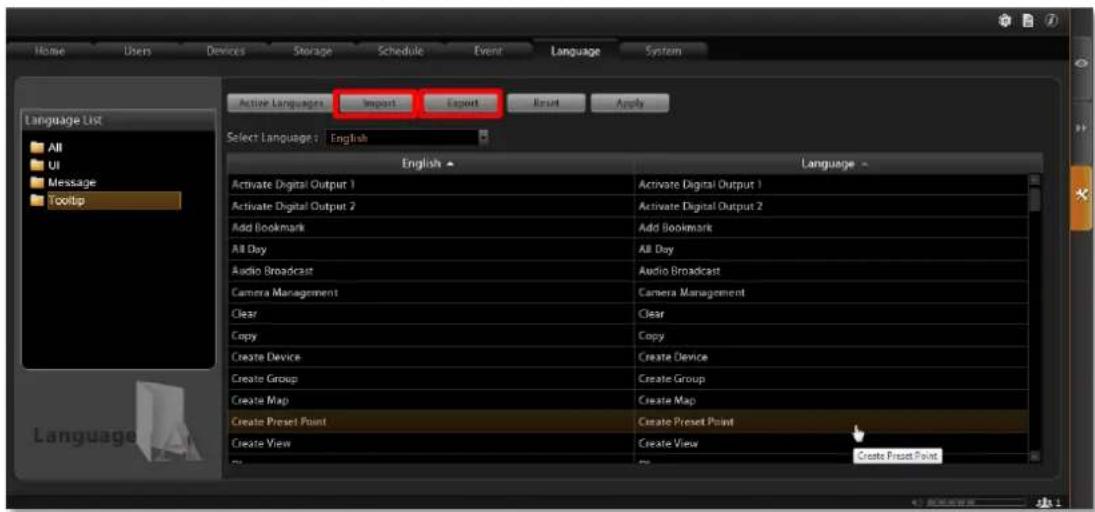Click English cell Copy
The width and height of the screenshot is (1095, 512).
coord(430,336)
